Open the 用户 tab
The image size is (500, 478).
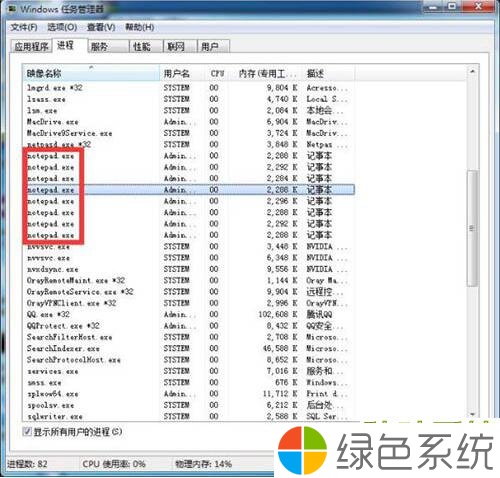point(213,46)
